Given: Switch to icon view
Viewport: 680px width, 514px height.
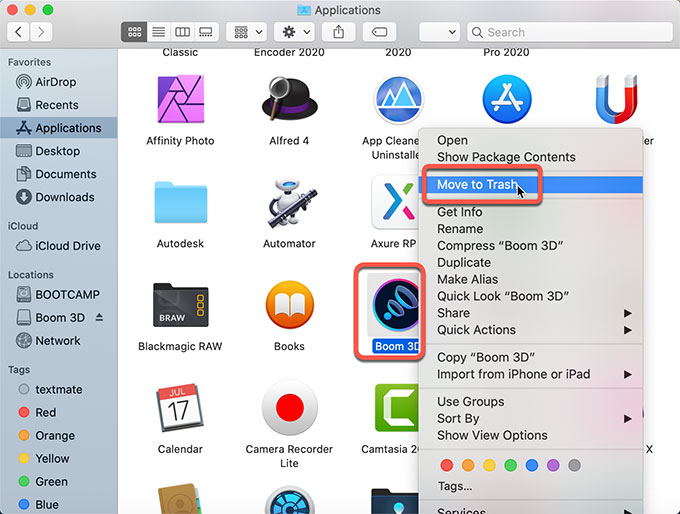Looking at the screenshot, I should click(x=134, y=32).
